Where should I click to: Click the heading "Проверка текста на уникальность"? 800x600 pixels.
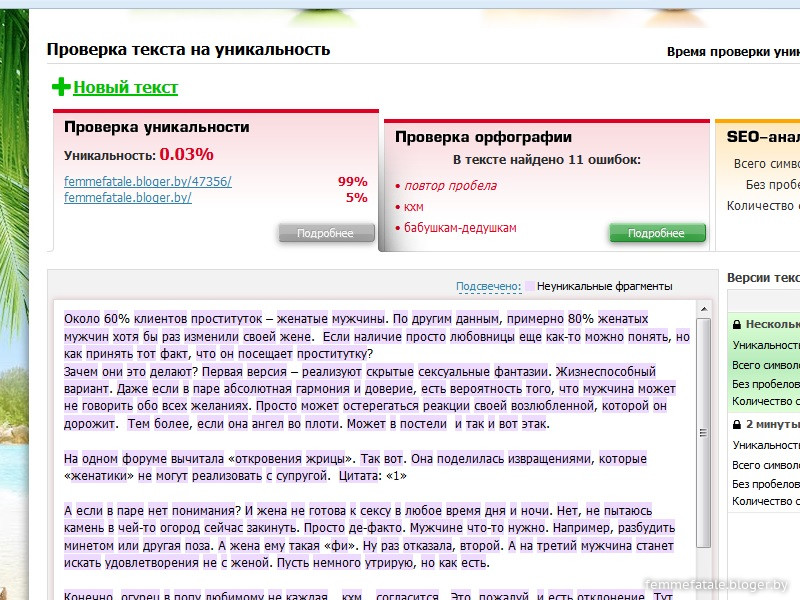tap(188, 49)
